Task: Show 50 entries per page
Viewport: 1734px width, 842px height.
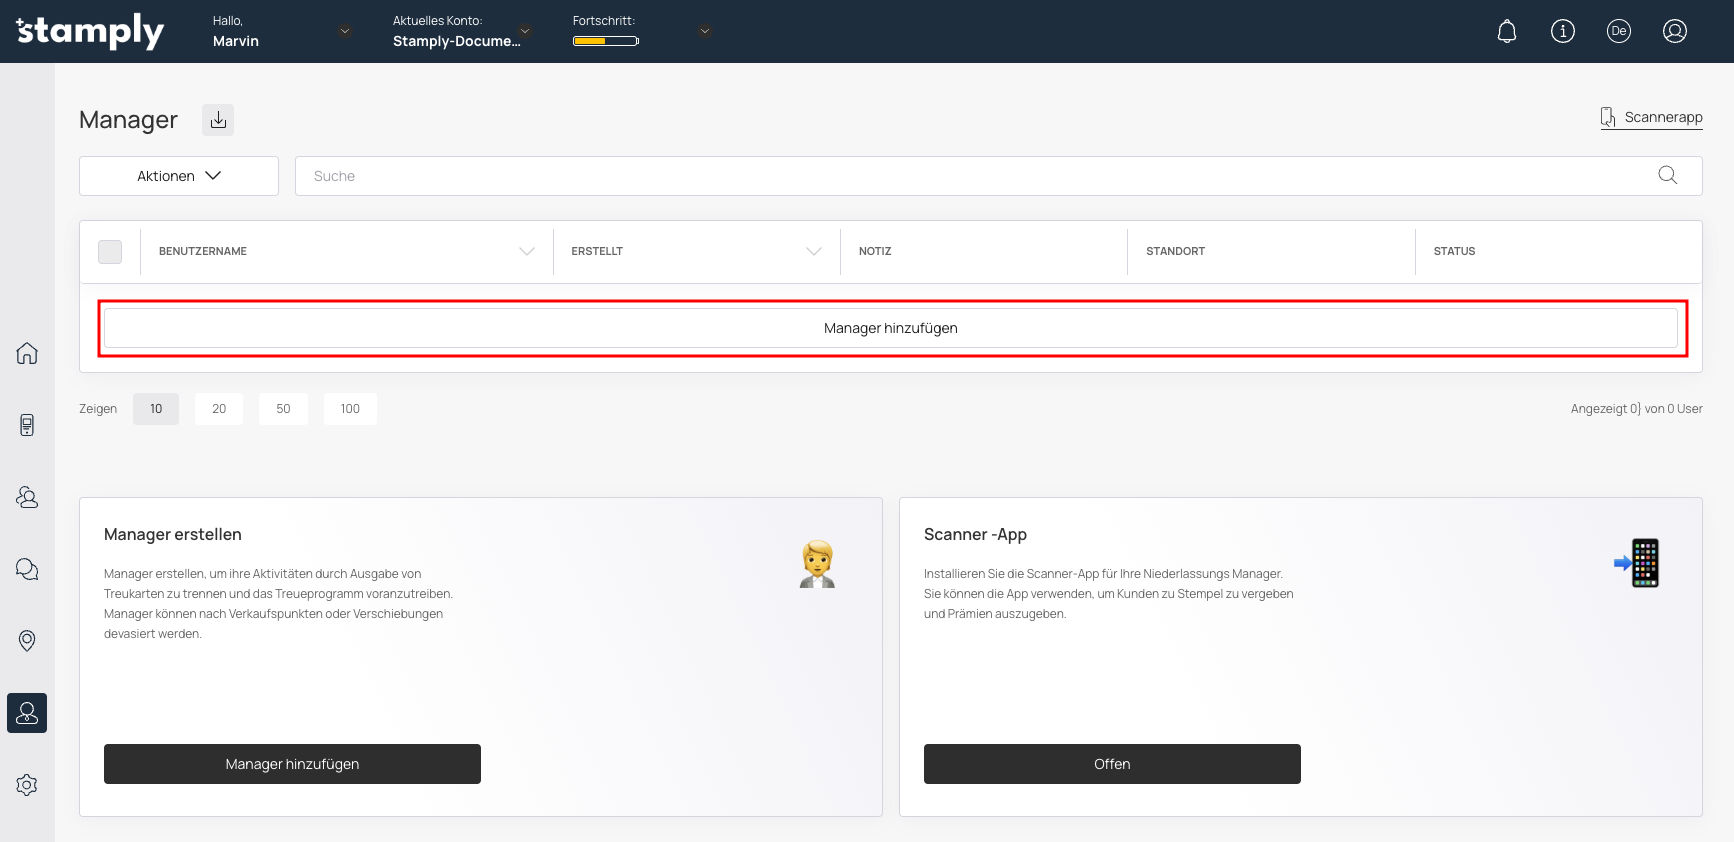Action: tap(283, 409)
